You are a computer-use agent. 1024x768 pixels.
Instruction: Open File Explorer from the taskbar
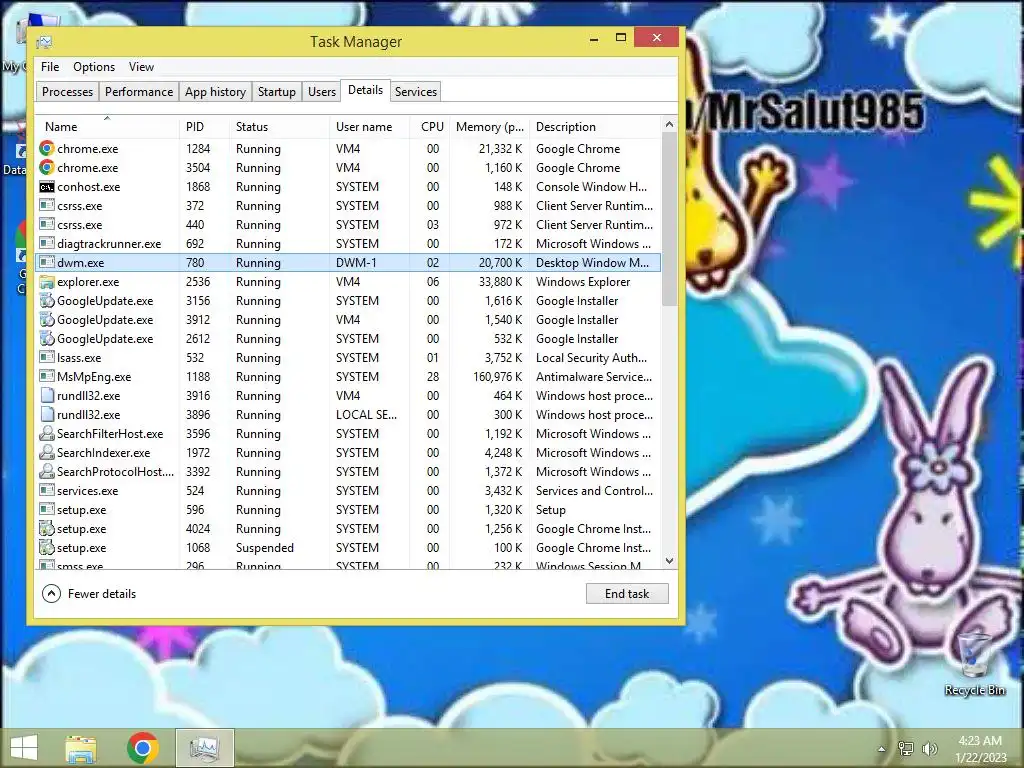pos(81,748)
